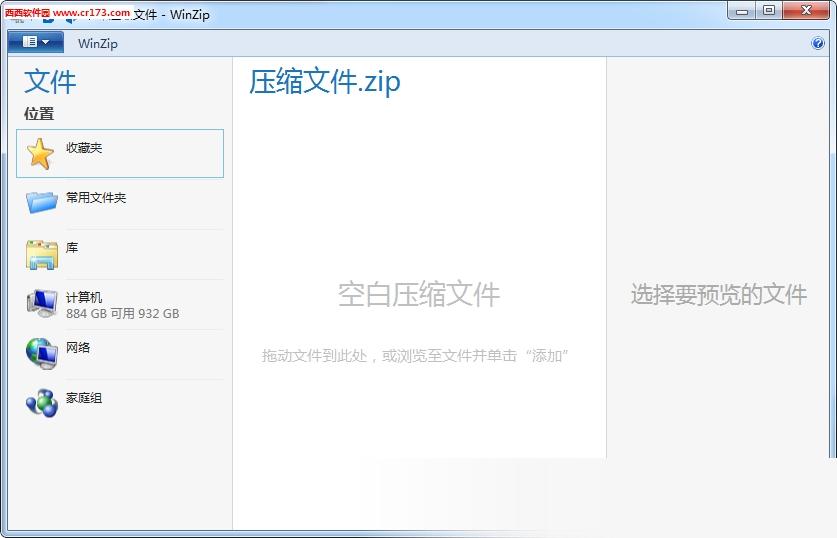This screenshot has width=837, height=538.
Task: Open the blue WinZip file menu button
Action: pos(36,42)
